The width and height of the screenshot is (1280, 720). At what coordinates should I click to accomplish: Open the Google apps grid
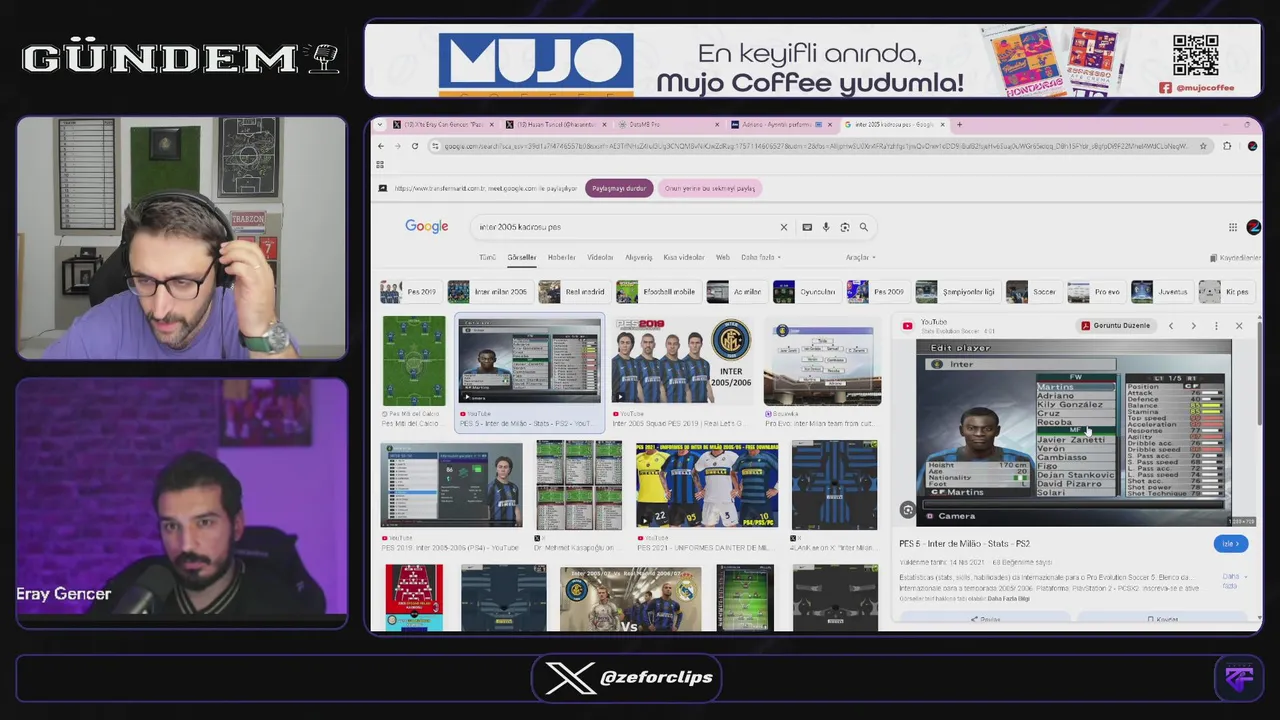1233,227
